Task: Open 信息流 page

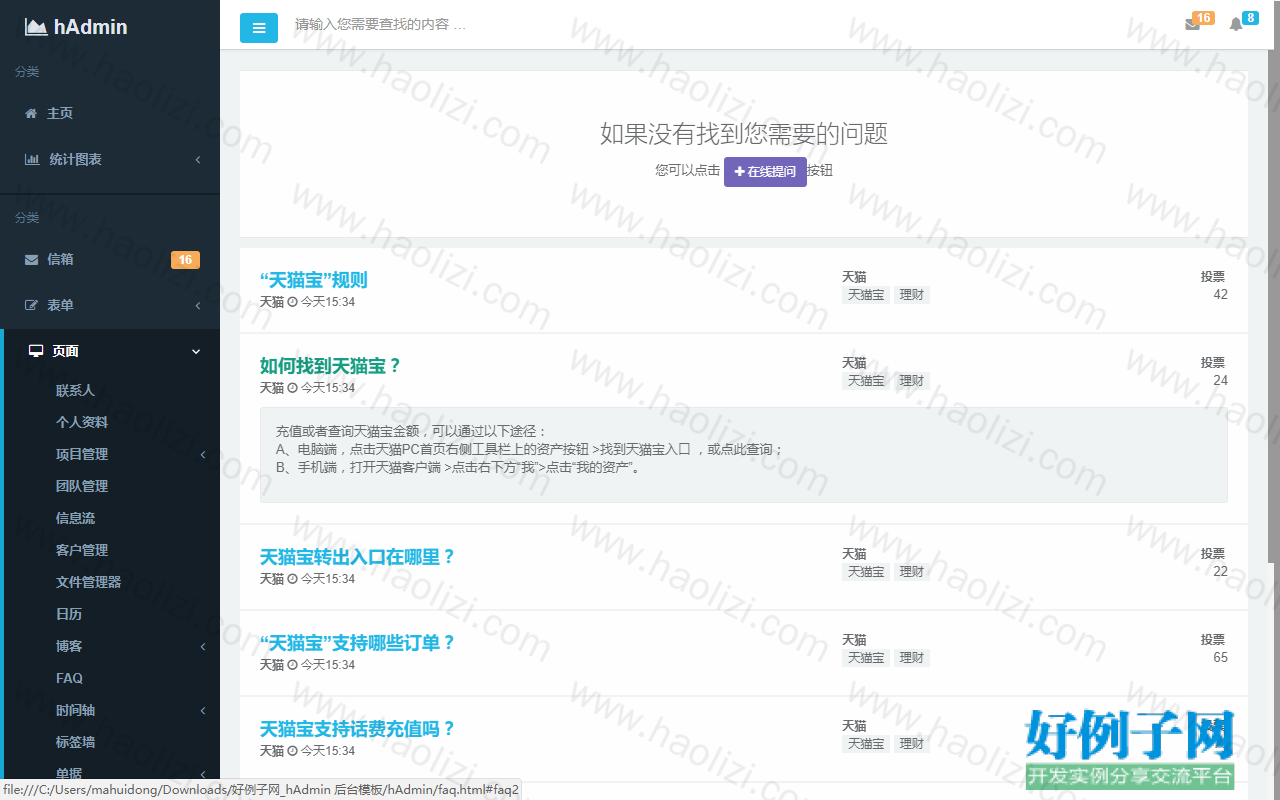Action: point(75,518)
